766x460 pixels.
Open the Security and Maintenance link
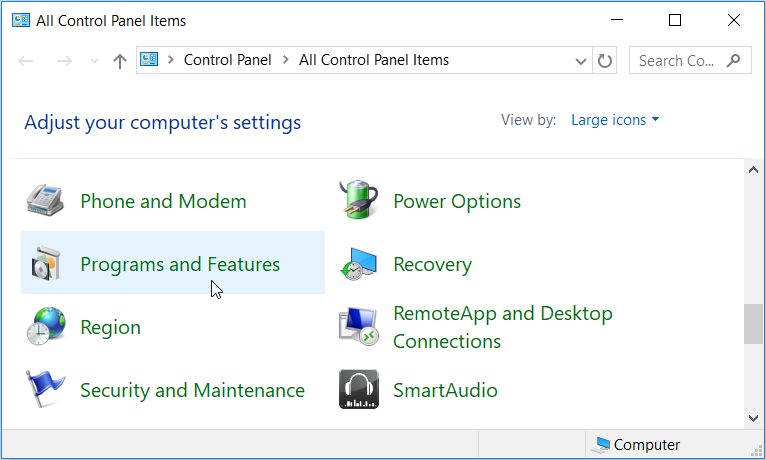tap(192, 390)
